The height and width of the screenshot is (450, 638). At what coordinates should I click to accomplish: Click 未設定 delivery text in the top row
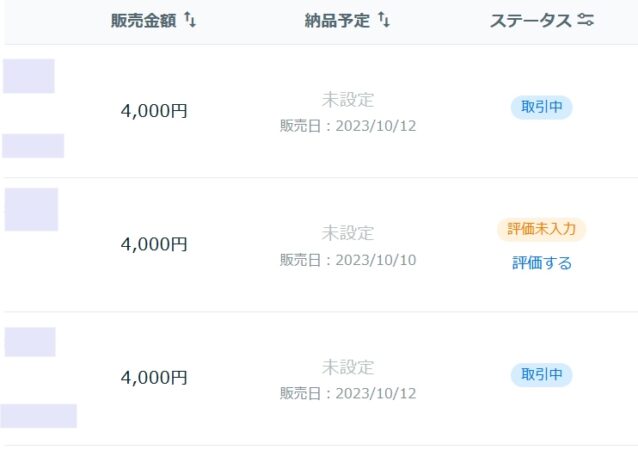coord(347,99)
